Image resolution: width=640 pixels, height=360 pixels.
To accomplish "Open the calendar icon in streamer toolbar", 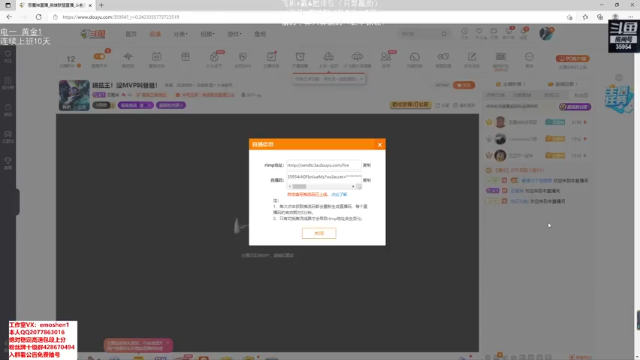I will (x=157, y=57).
